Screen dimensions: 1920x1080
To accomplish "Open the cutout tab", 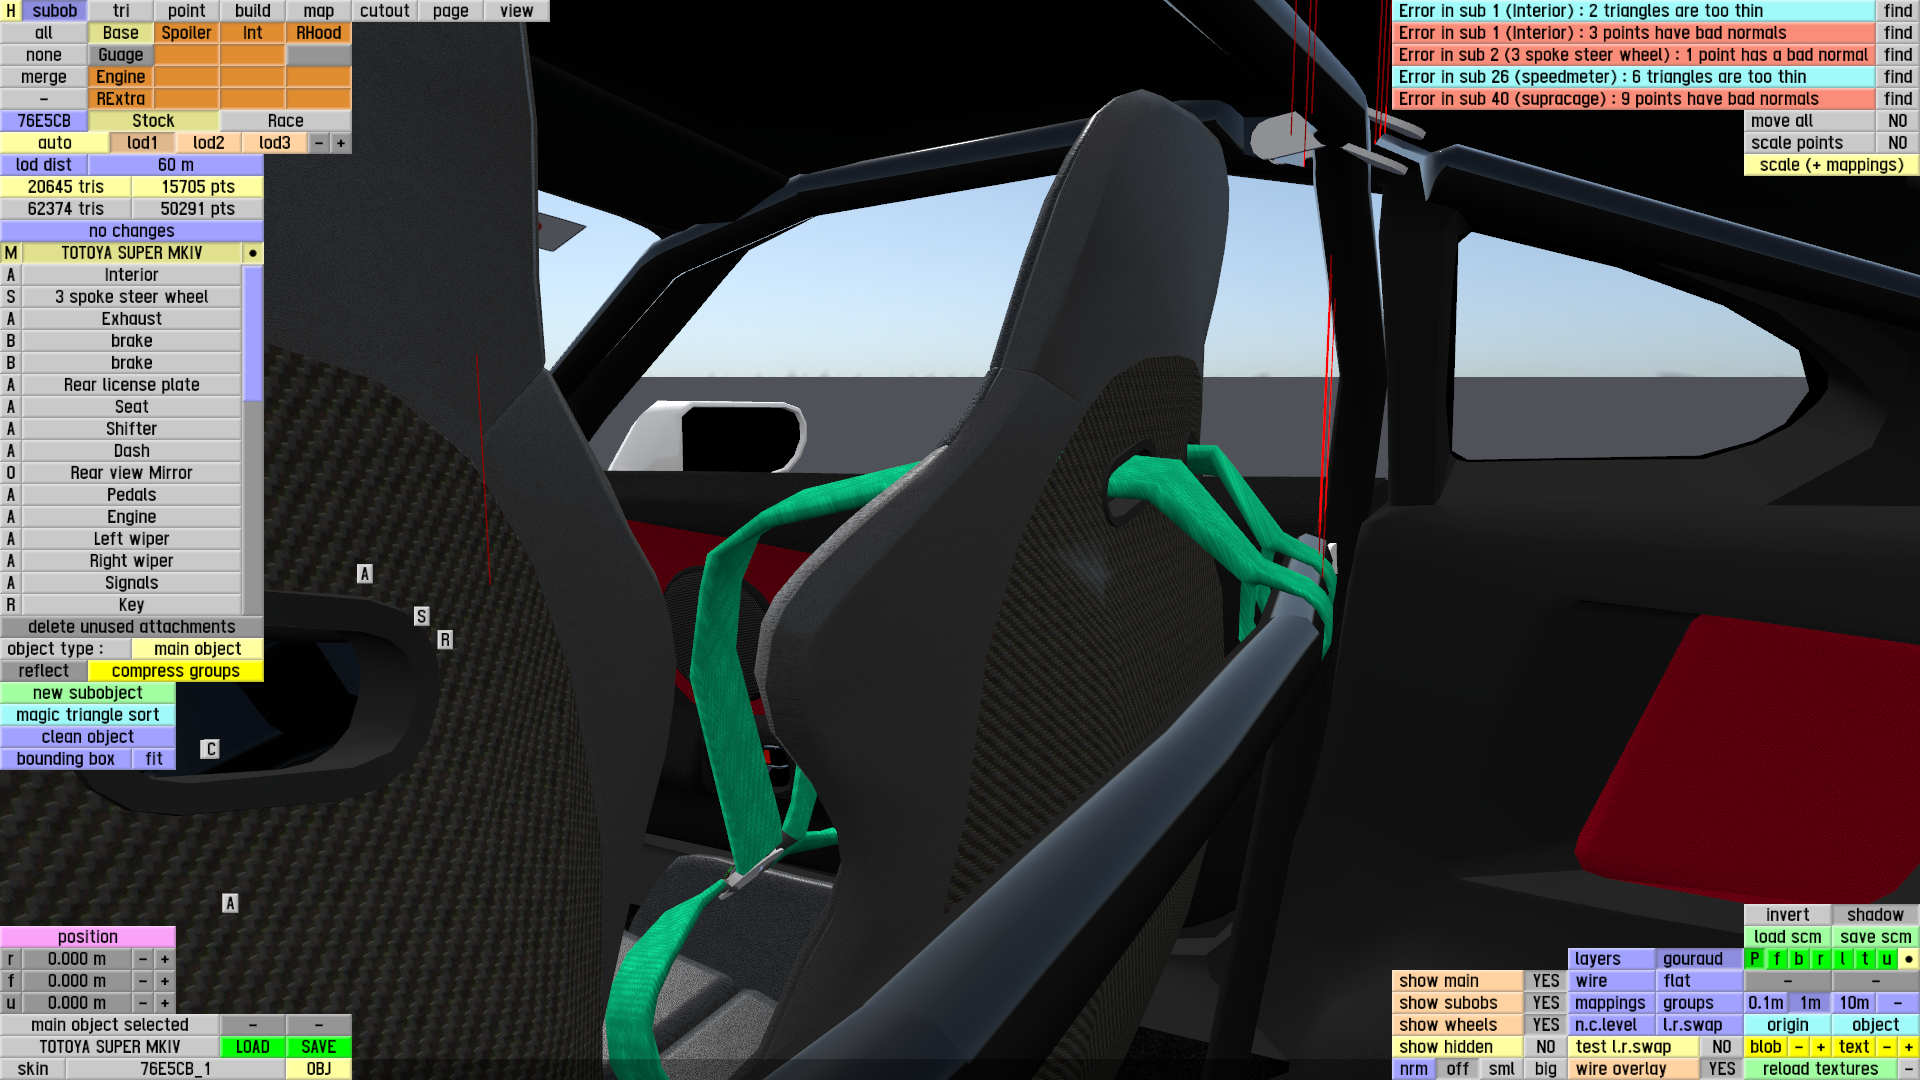I will click(384, 11).
